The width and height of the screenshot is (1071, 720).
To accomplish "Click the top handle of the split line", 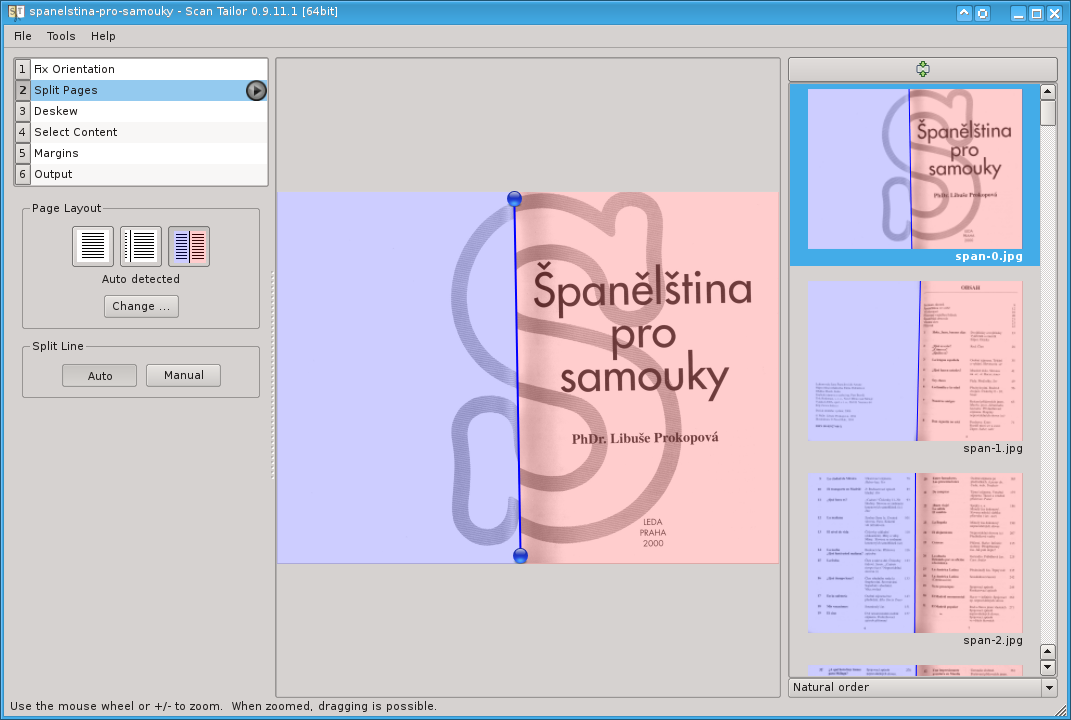I will (x=514, y=199).
